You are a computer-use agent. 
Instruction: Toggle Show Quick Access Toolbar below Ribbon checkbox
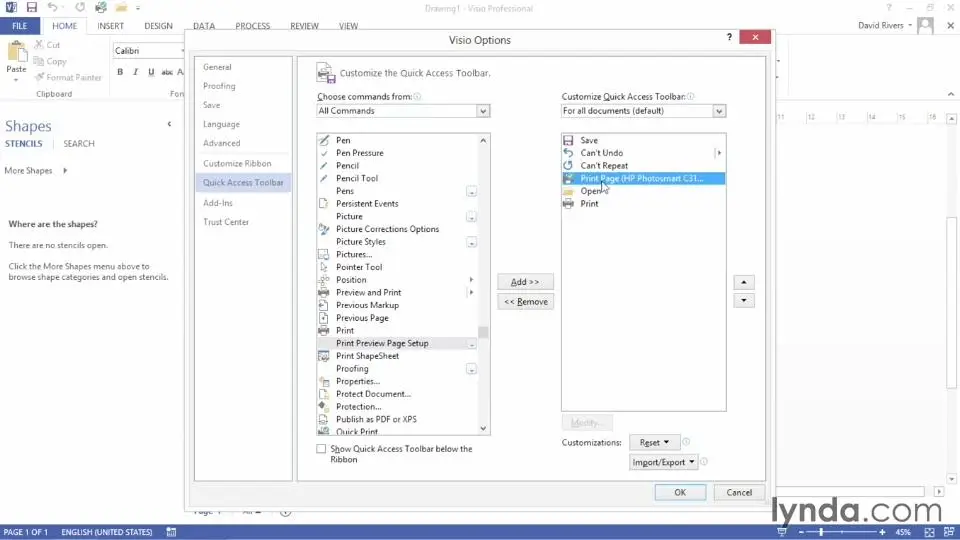(321, 449)
